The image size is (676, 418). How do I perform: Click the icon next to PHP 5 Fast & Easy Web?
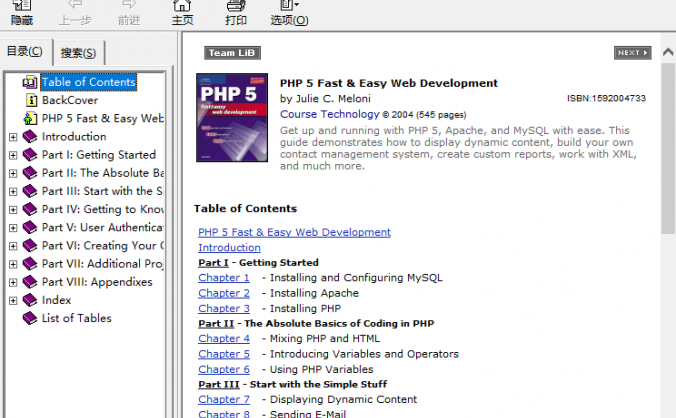[30, 118]
